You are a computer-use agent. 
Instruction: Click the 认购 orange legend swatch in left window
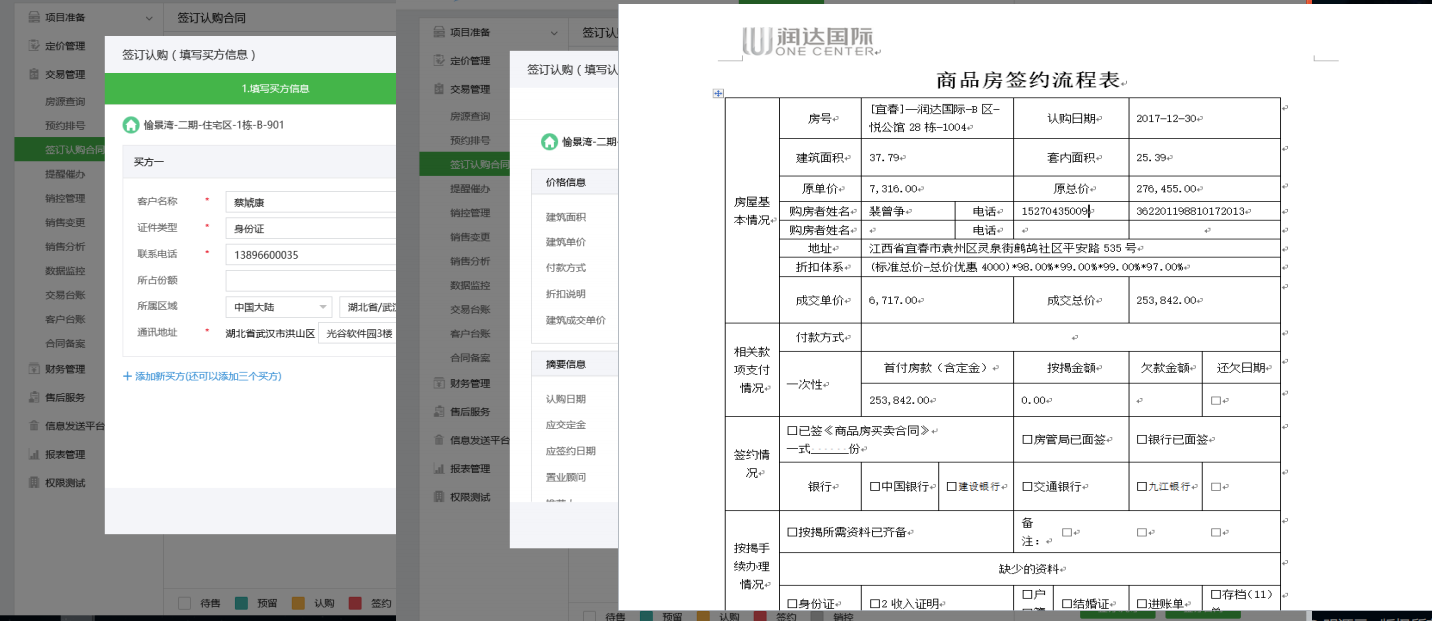pyautogui.click(x=298, y=603)
